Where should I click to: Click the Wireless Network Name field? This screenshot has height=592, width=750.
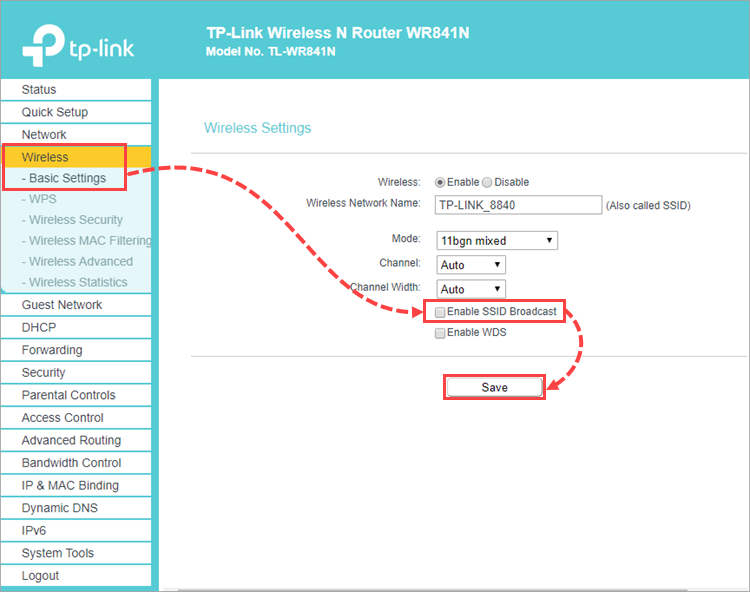click(518, 205)
